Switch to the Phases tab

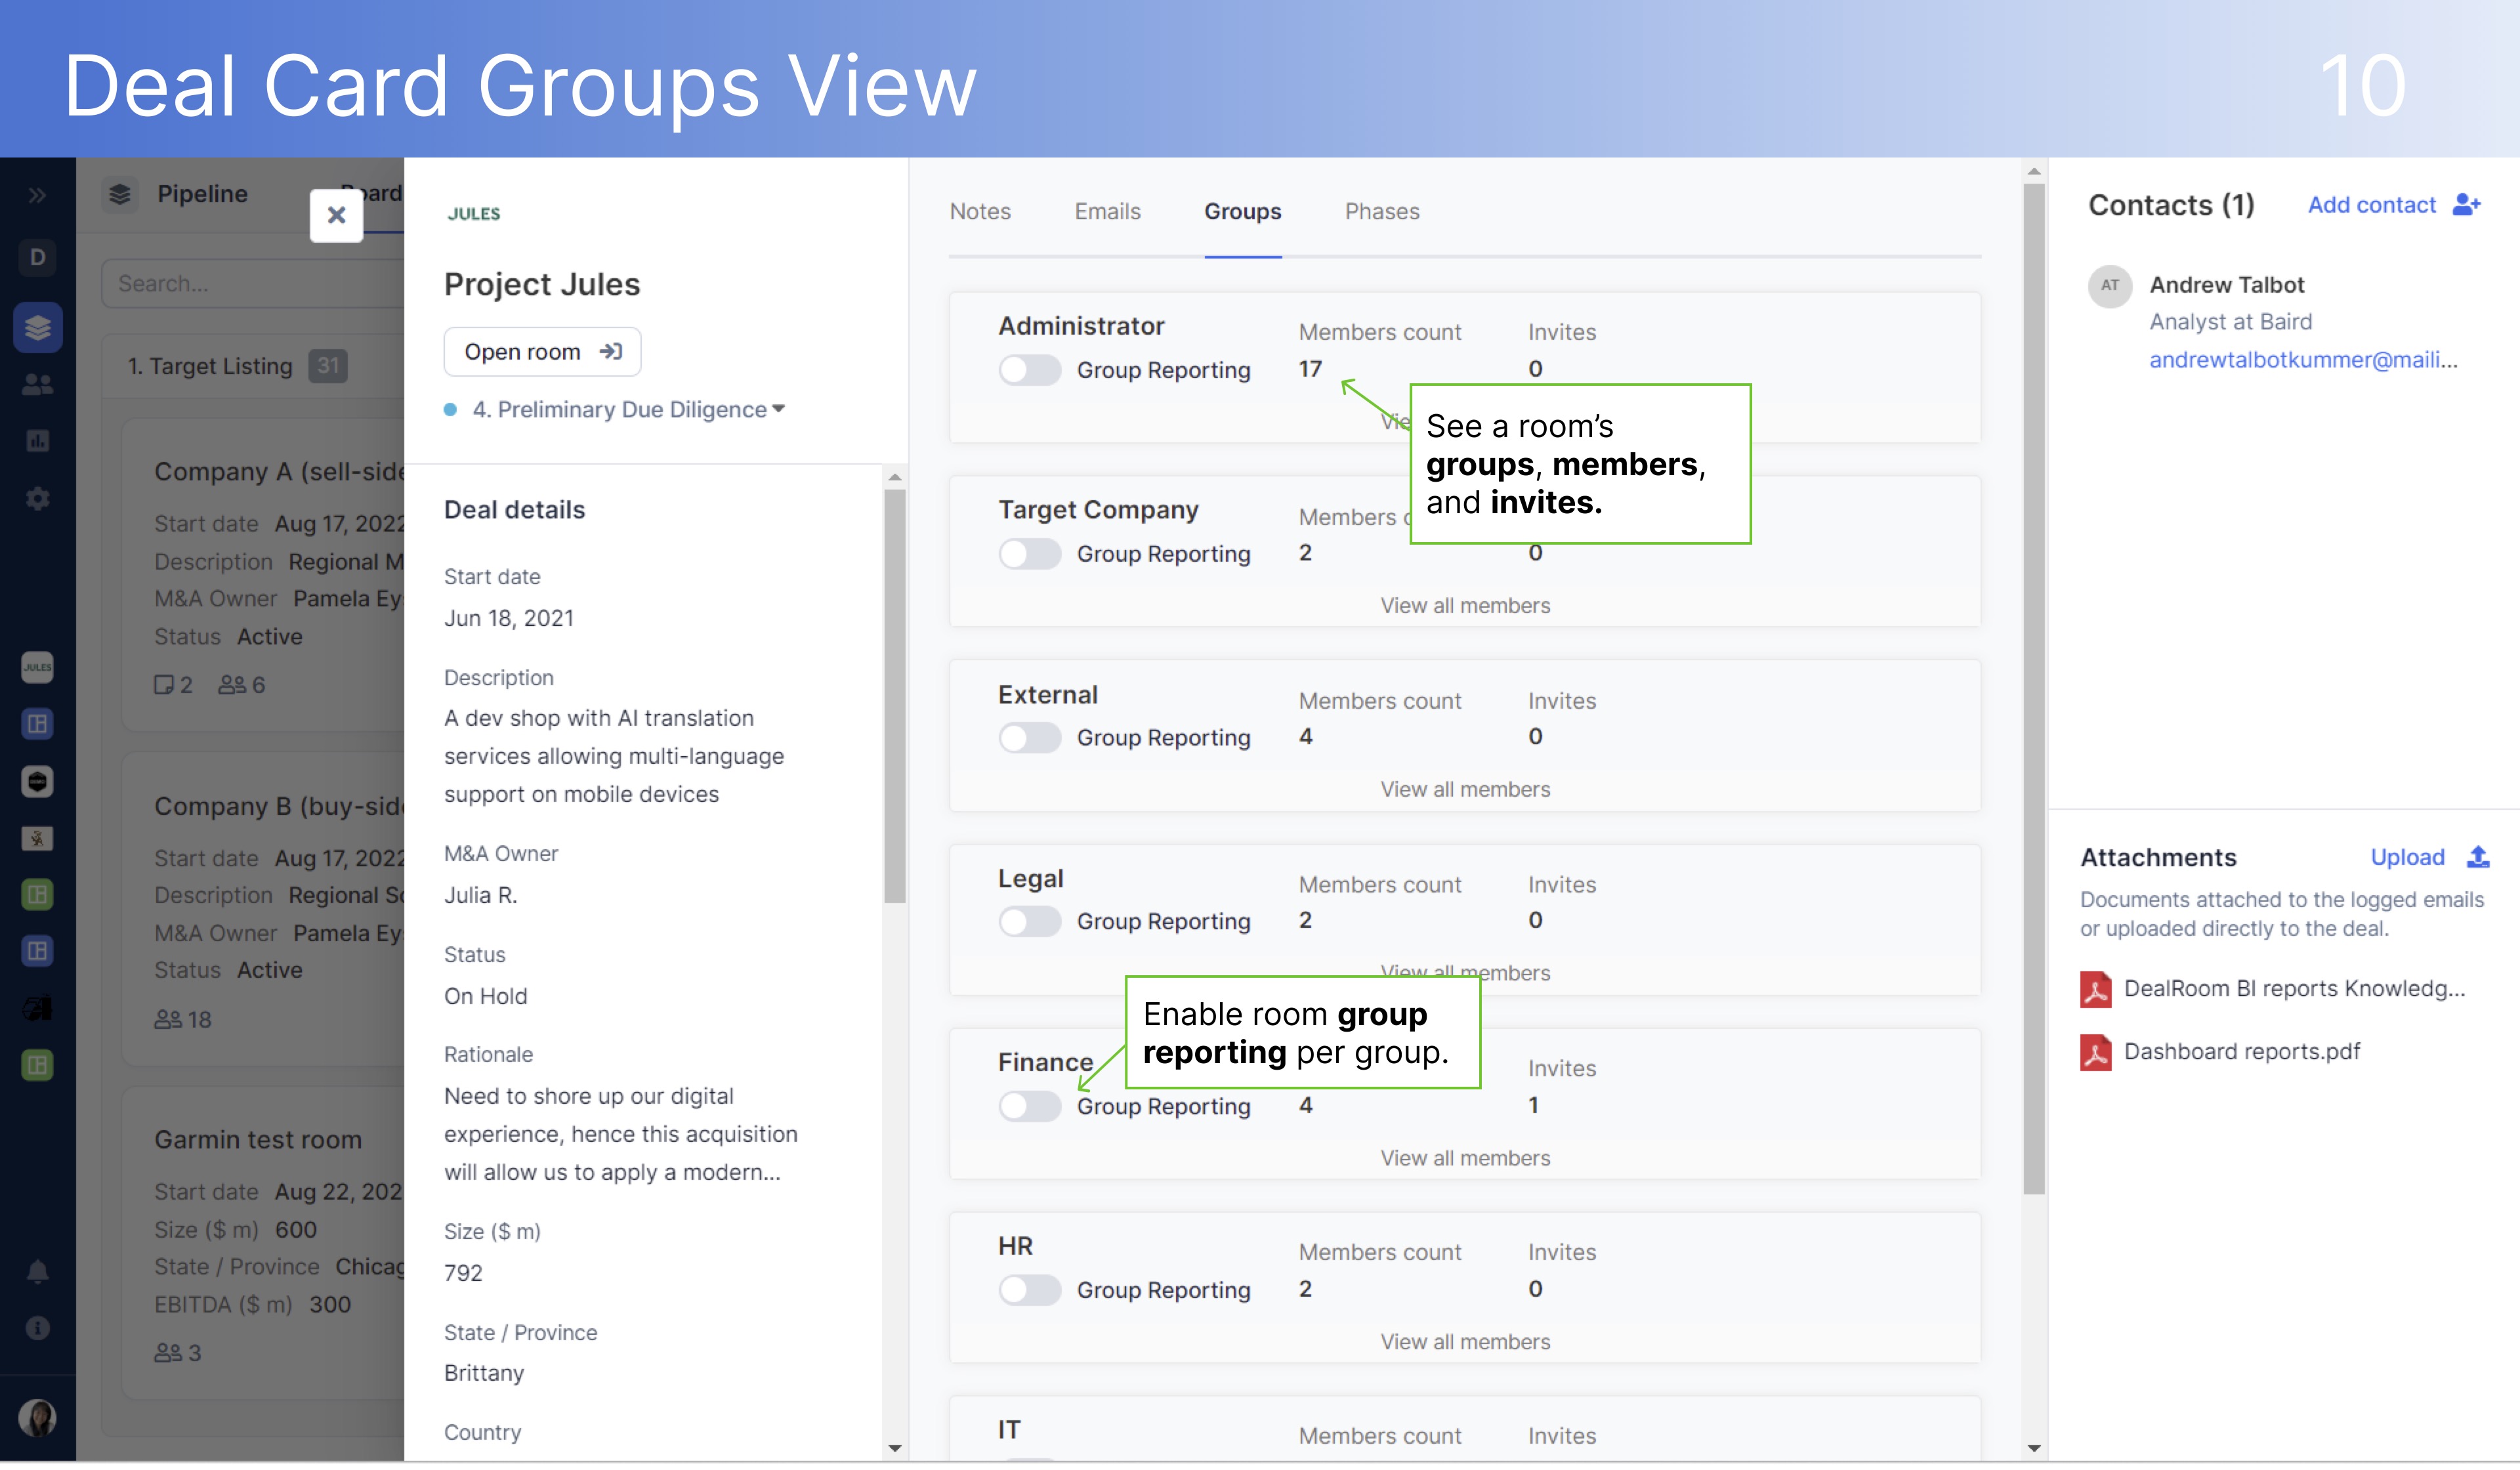[x=1382, y=211]
